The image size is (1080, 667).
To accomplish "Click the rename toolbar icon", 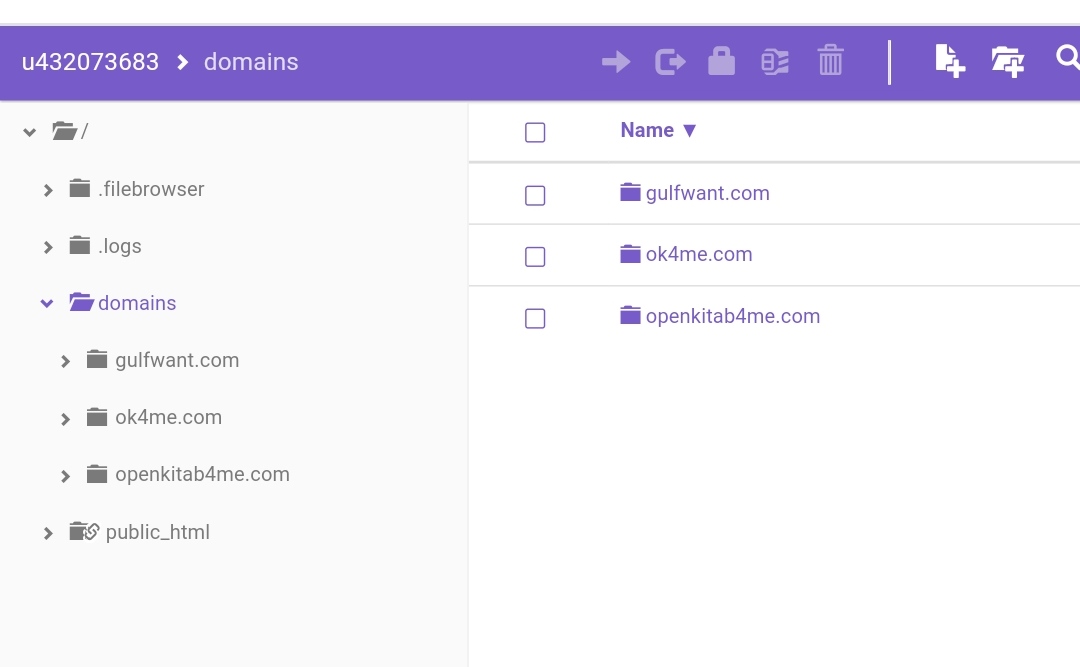I will tap(775, 62).
